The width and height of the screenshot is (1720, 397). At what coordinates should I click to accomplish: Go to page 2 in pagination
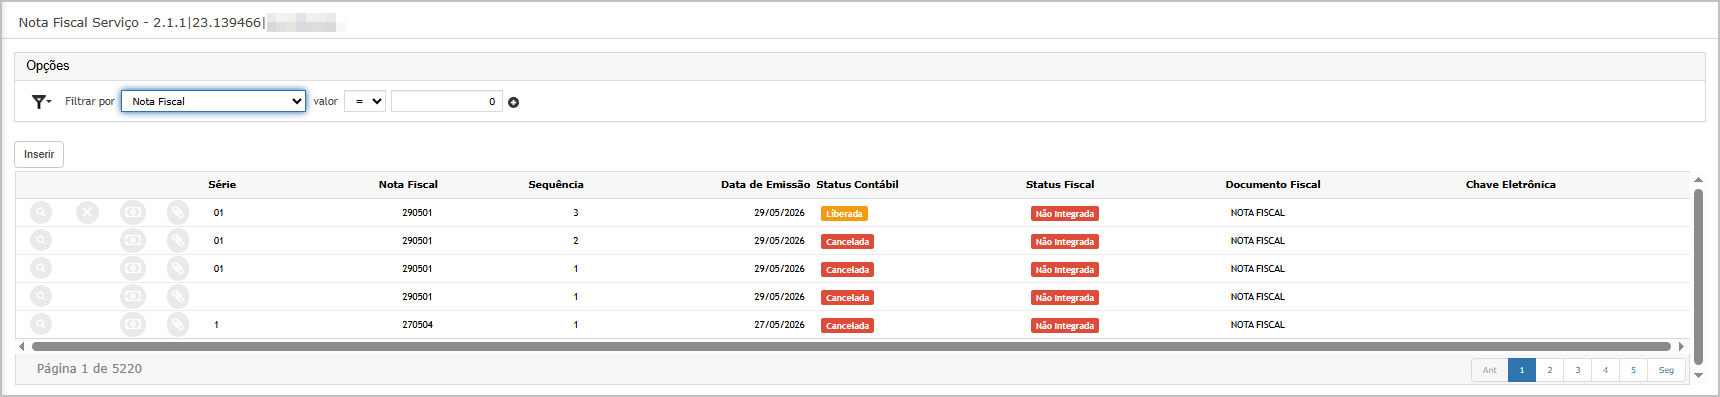point(1550,370)
